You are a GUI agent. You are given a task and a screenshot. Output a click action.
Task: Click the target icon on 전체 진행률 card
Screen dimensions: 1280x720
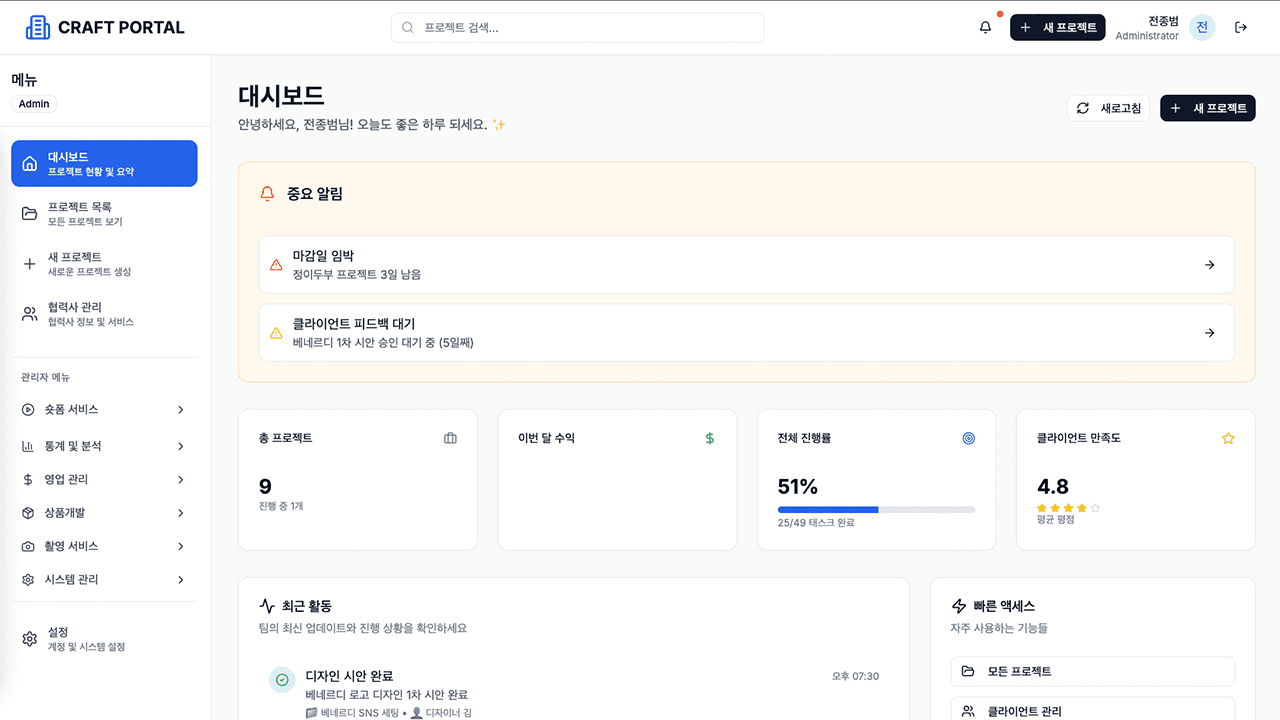pyautogui.click(x=968, y=437)
